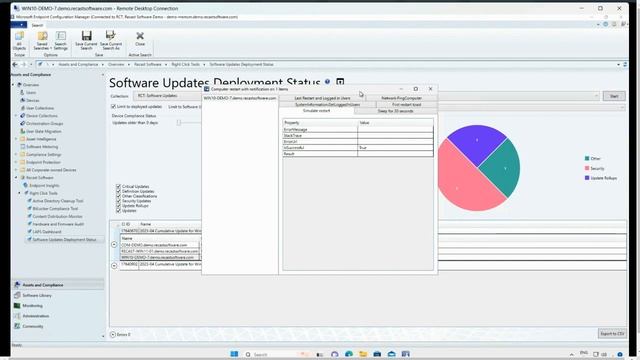Open Content Distribution Monitor
Viewport: 640px width, 360px height.
(57, 216)
